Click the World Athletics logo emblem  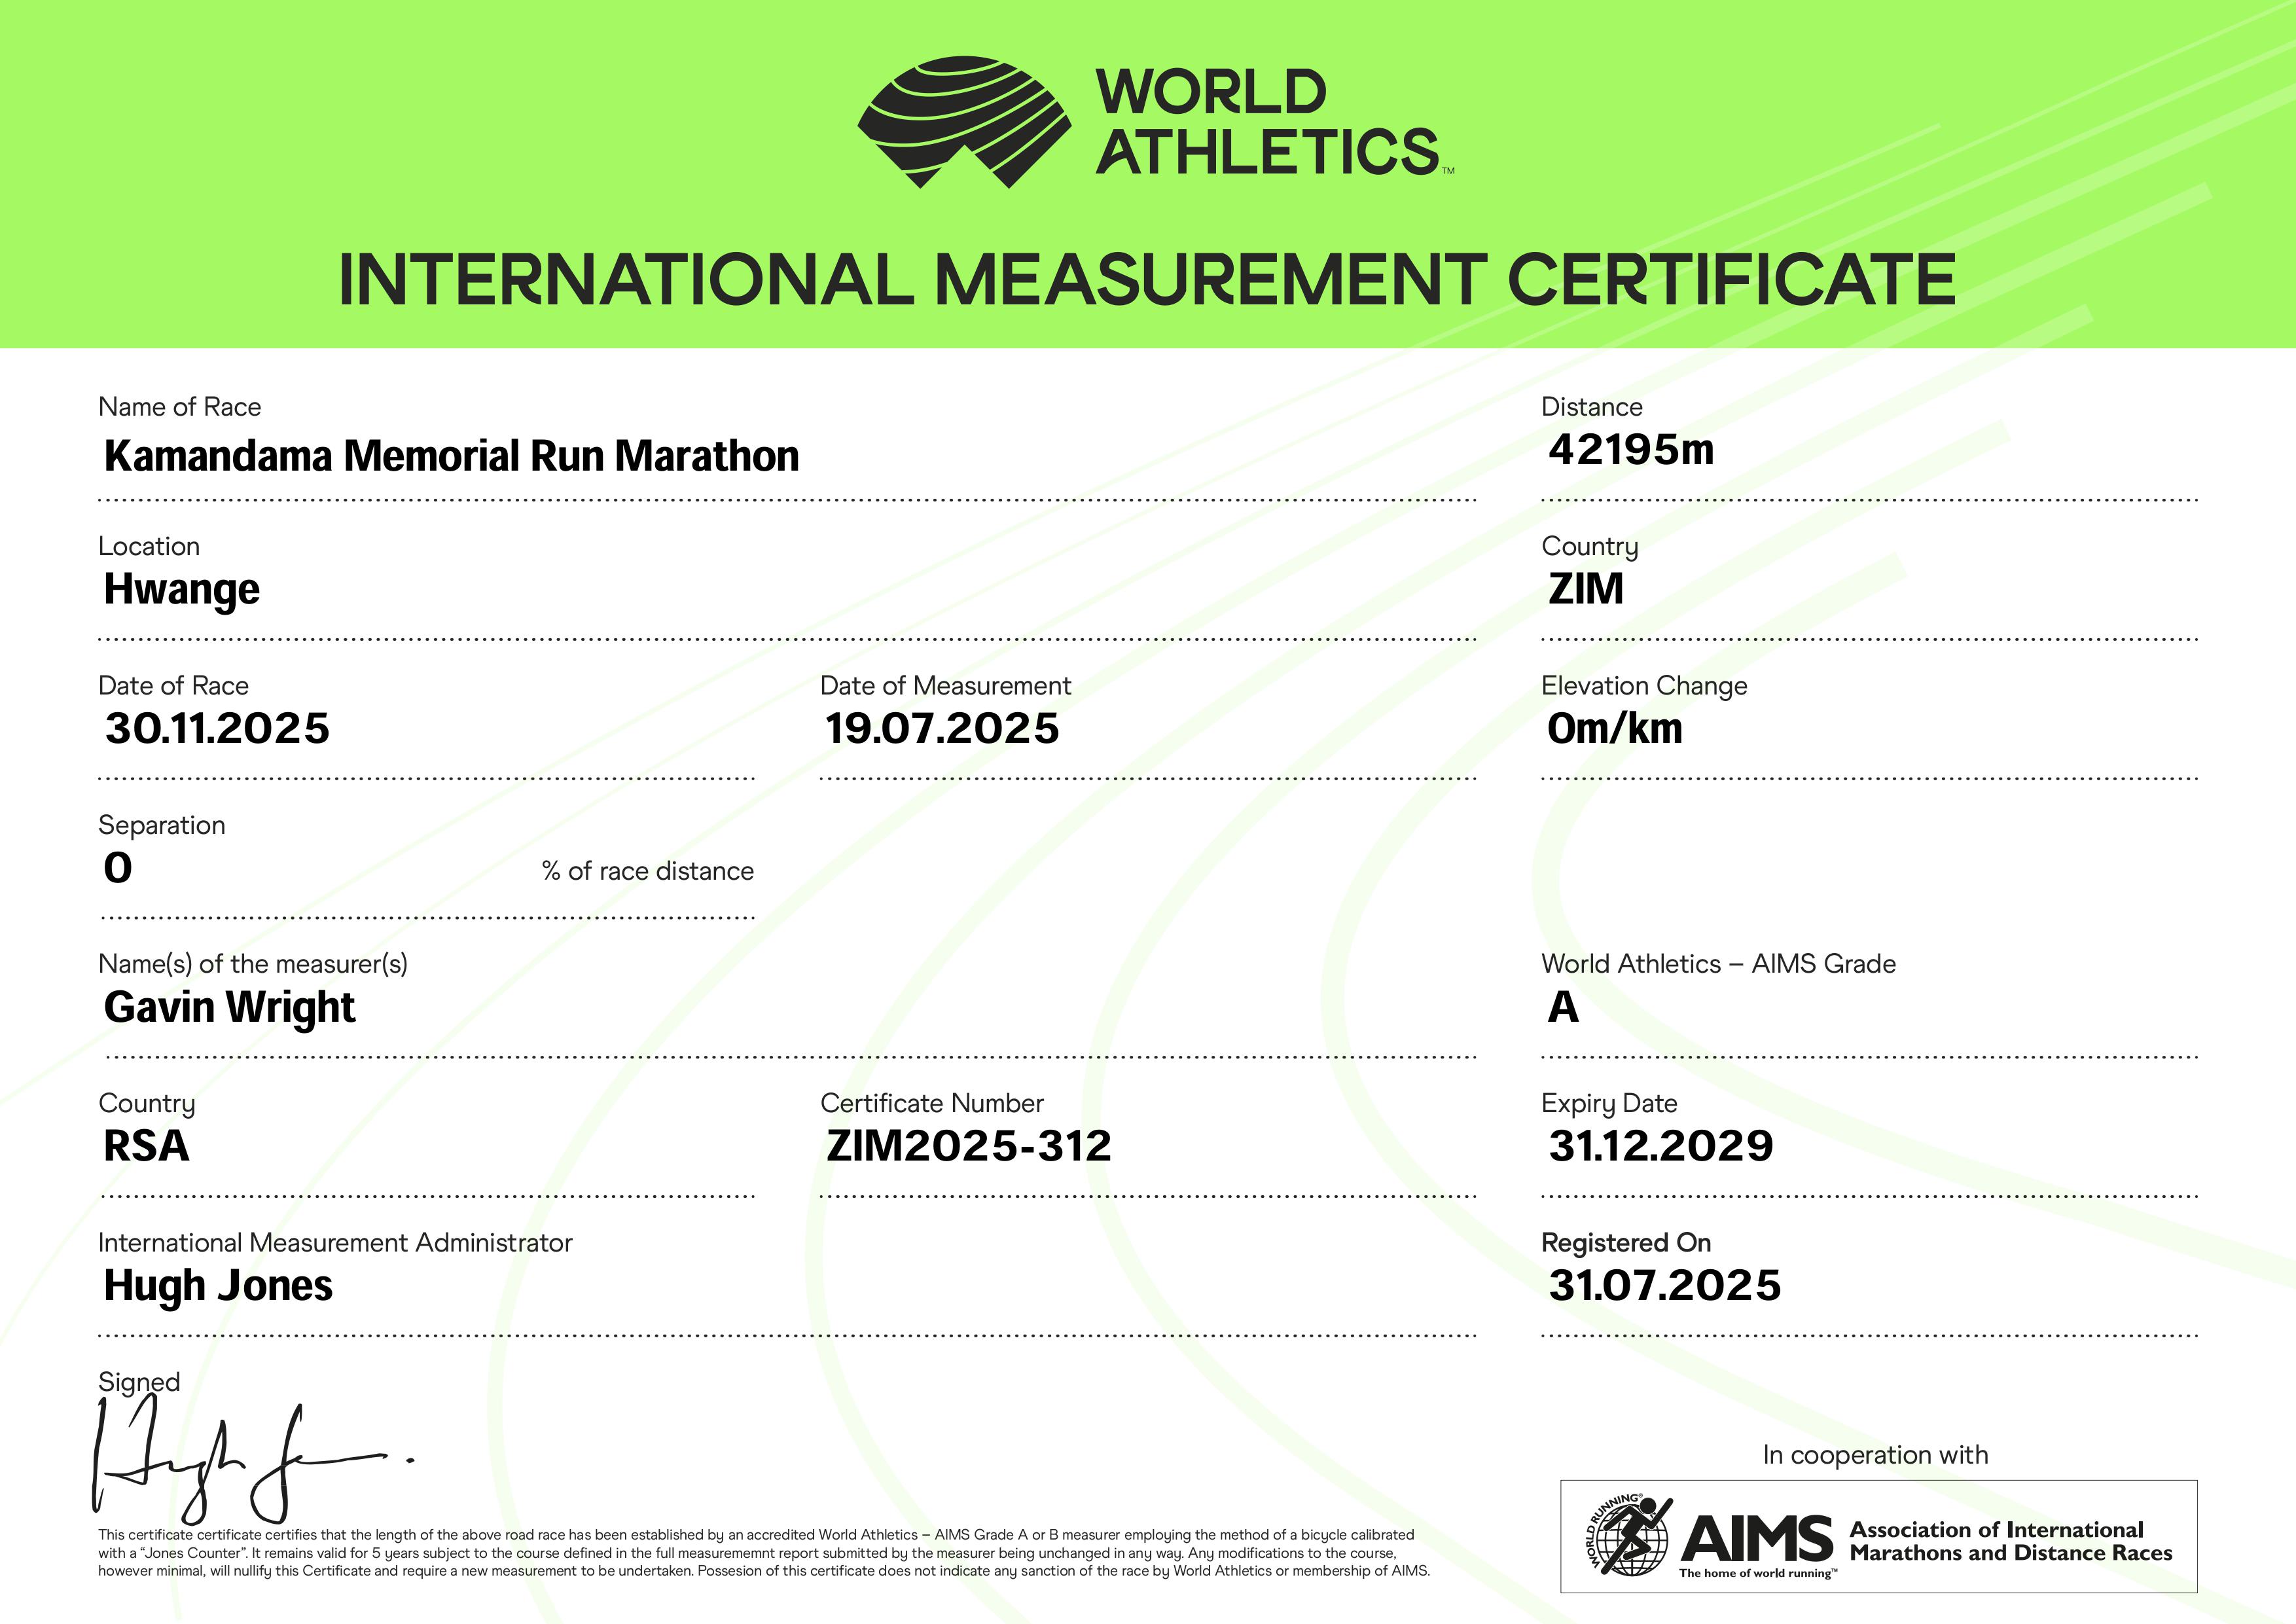coord(964,122)
